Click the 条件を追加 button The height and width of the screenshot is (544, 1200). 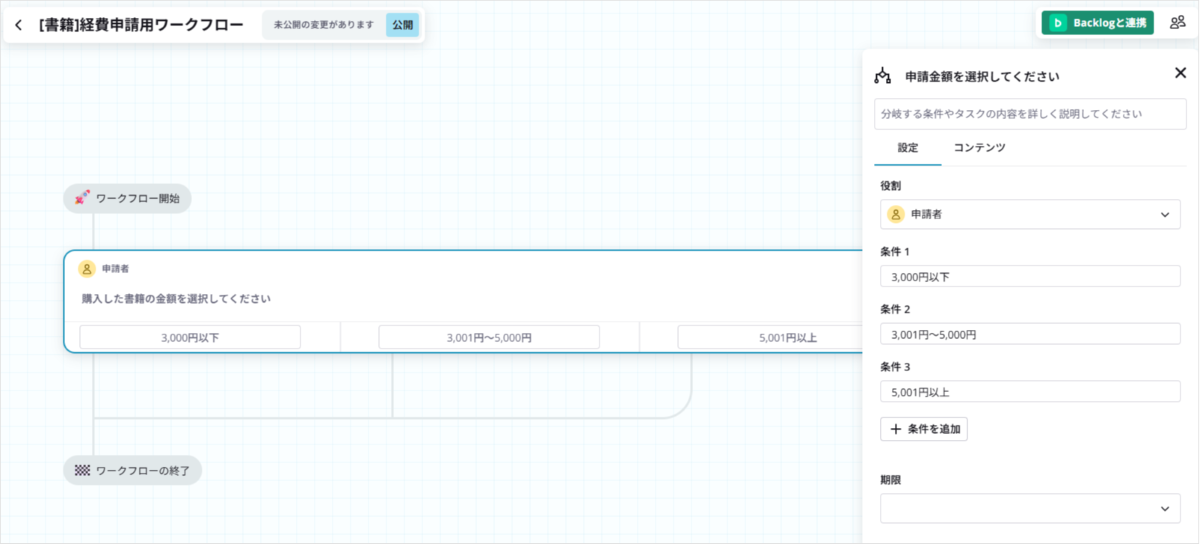[x=924, y=429]
